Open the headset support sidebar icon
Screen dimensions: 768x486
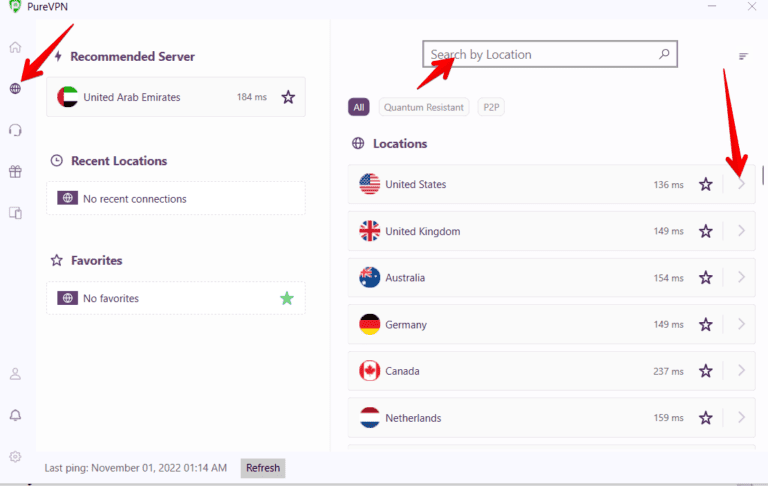click(15, 130)
